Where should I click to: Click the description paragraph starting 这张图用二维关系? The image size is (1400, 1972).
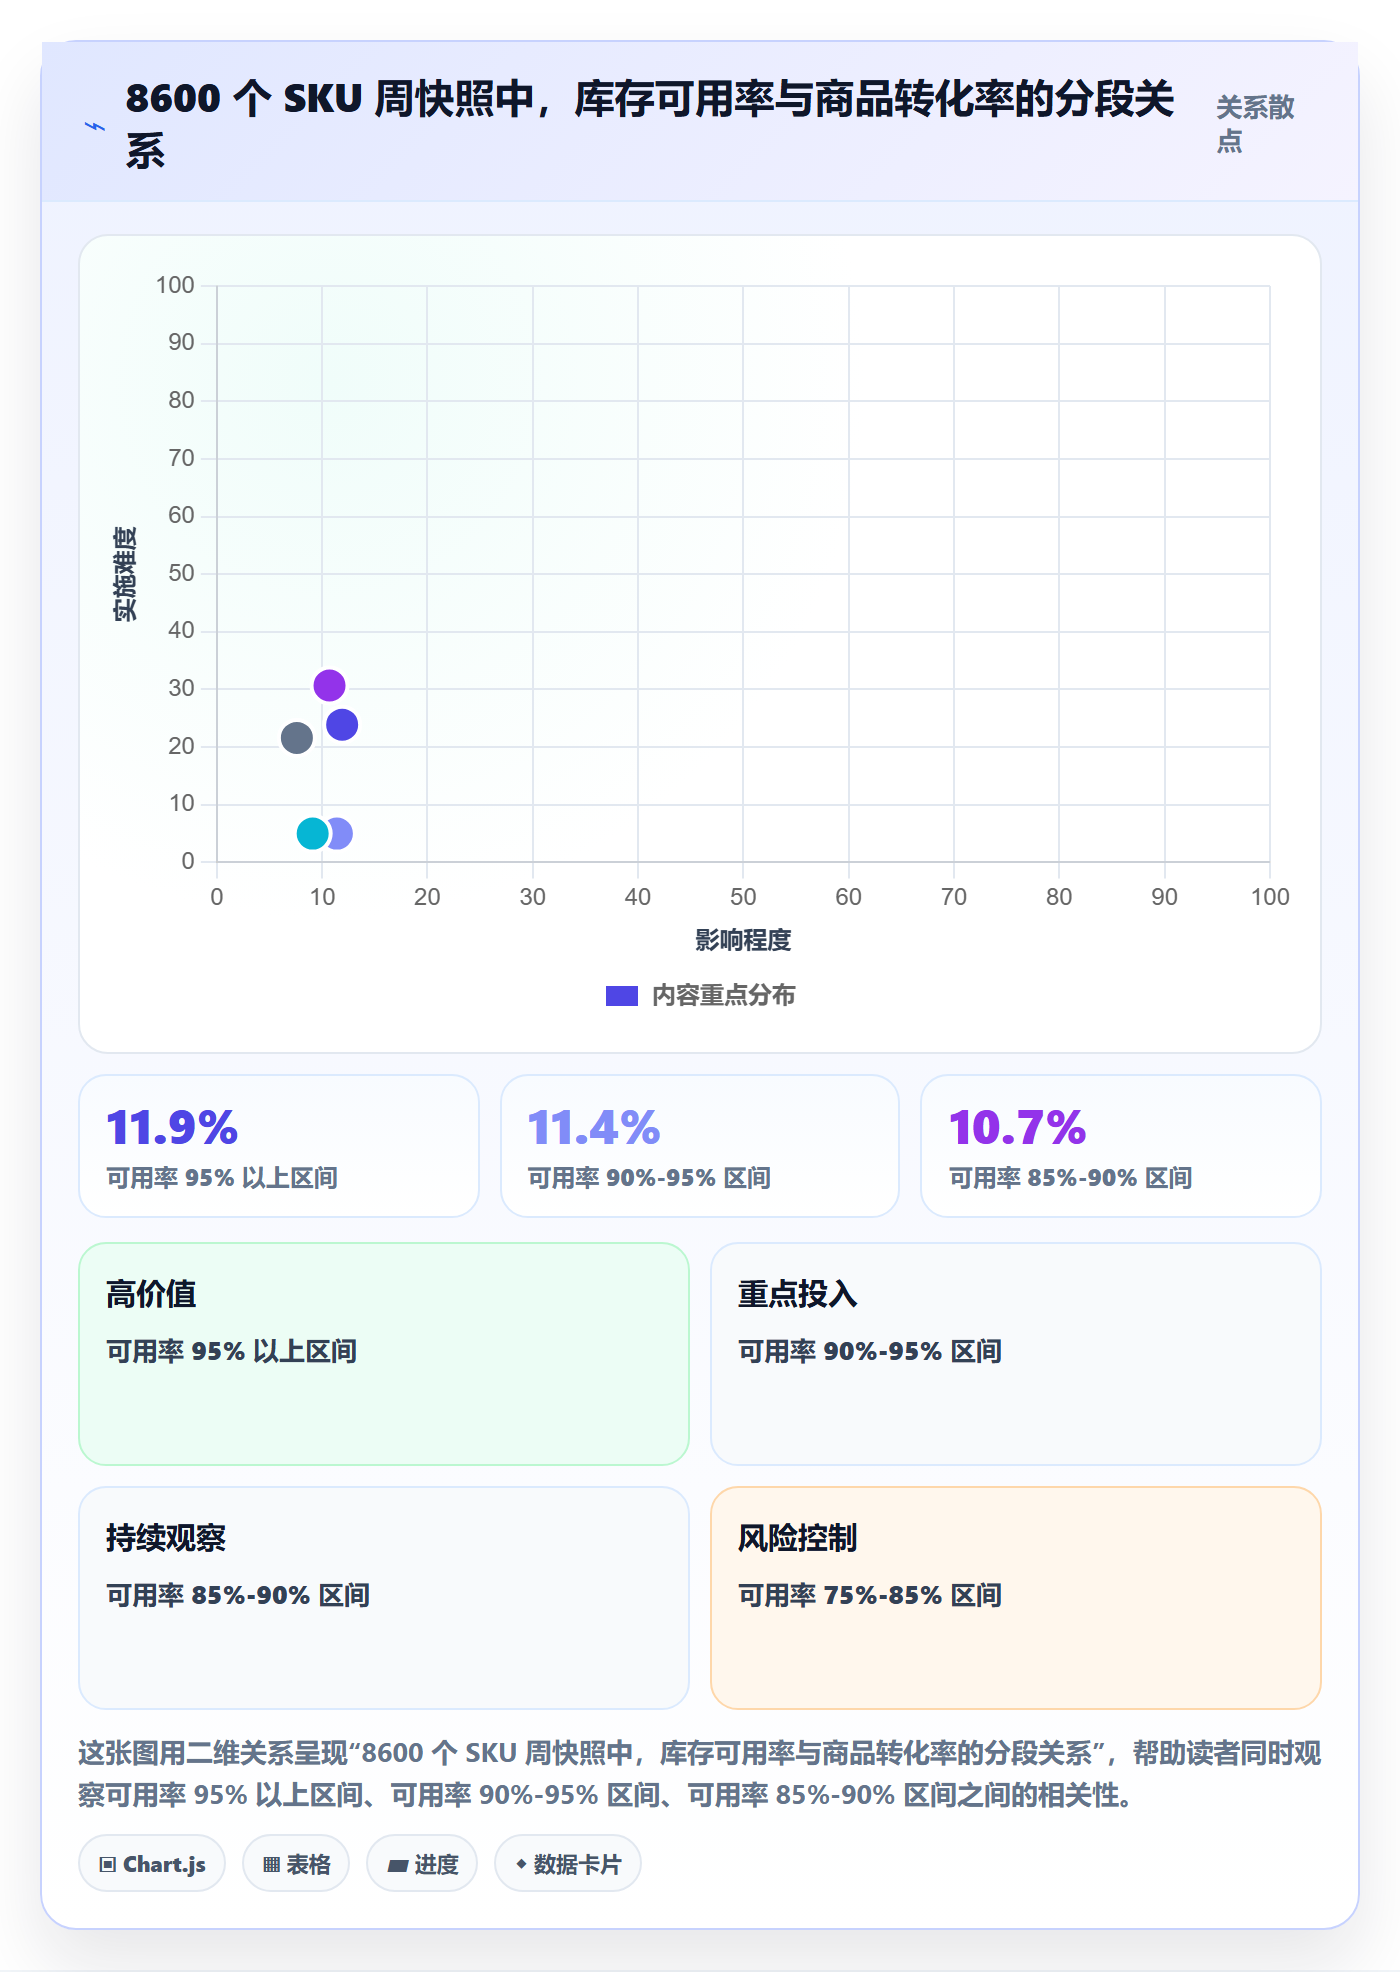(700, 1774)
